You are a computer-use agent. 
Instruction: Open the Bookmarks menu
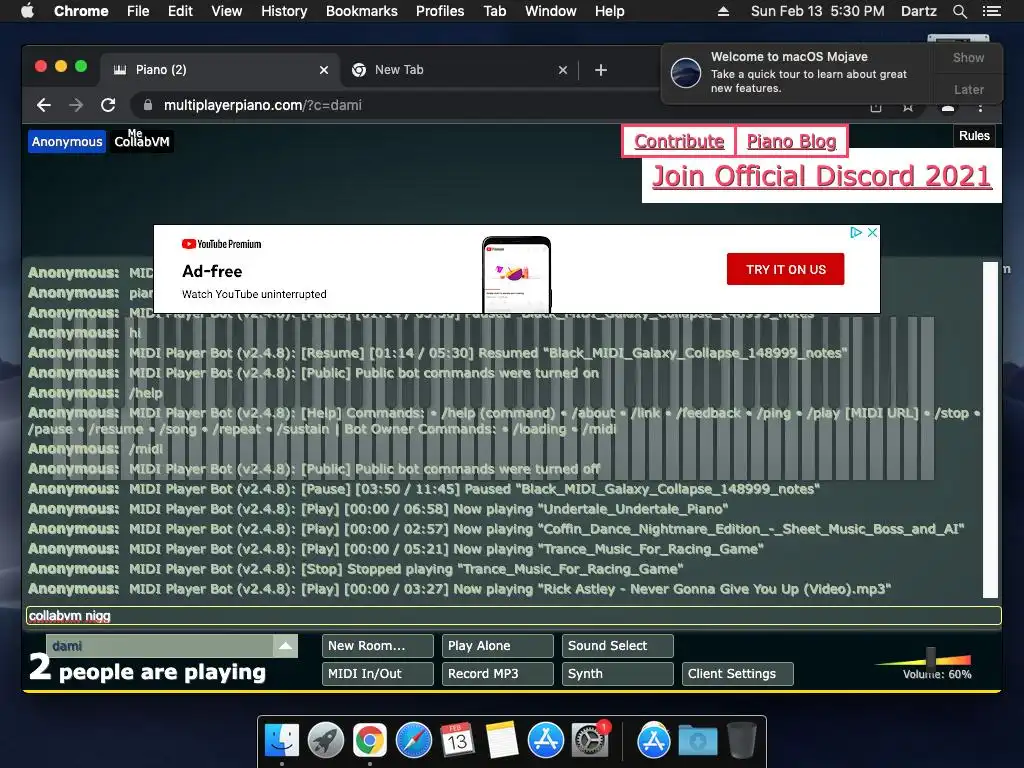tap(362, 11)
